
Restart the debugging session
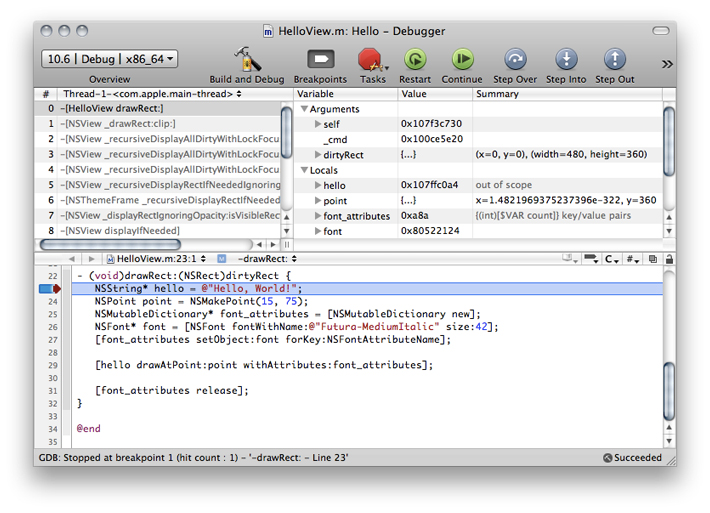pyautogui.click(x=415, y=60)
